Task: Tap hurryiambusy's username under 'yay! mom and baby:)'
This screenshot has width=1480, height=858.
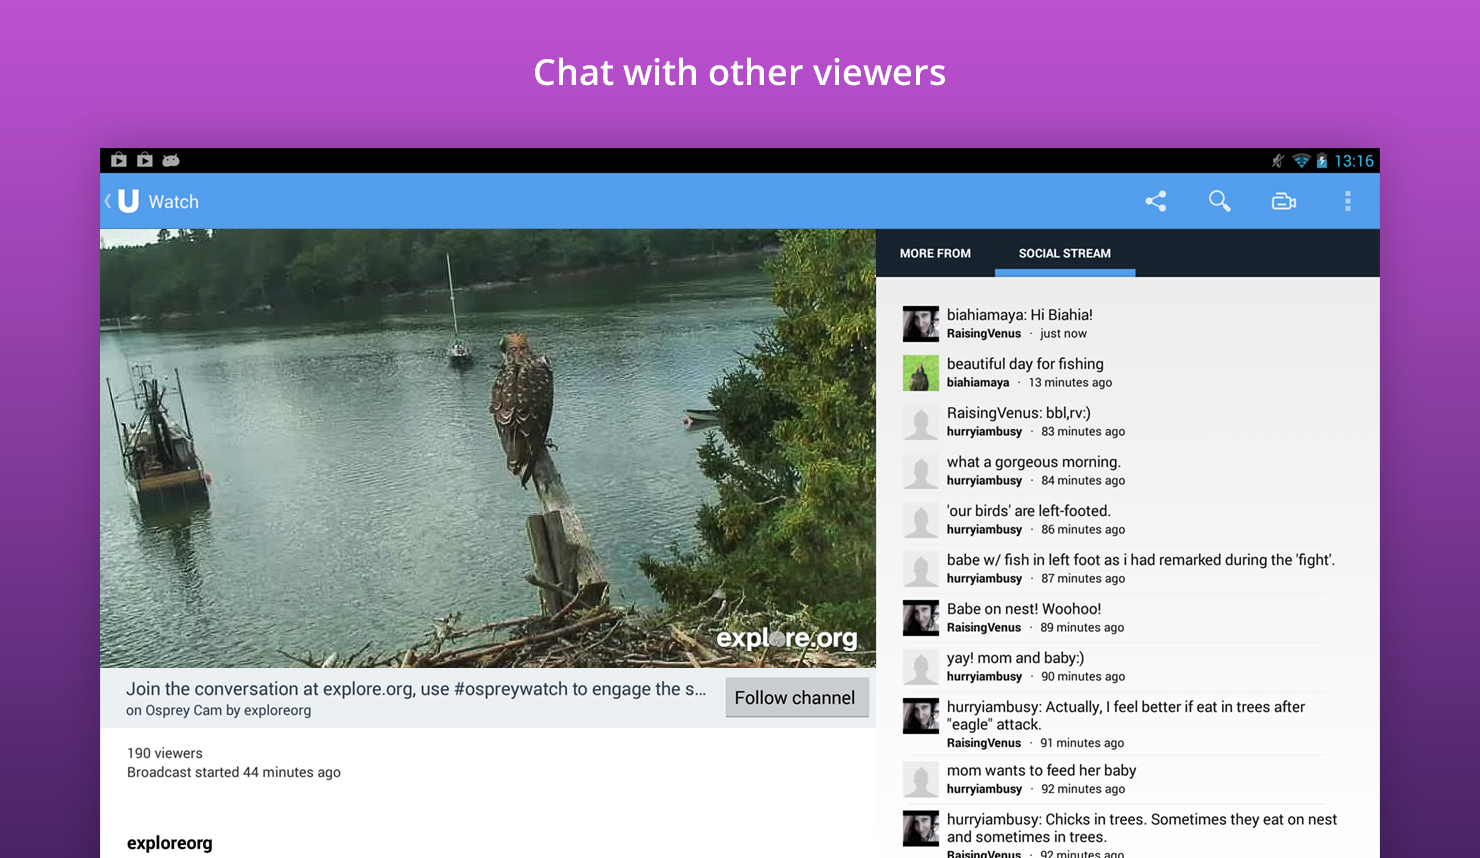Action: coord(984,676)
